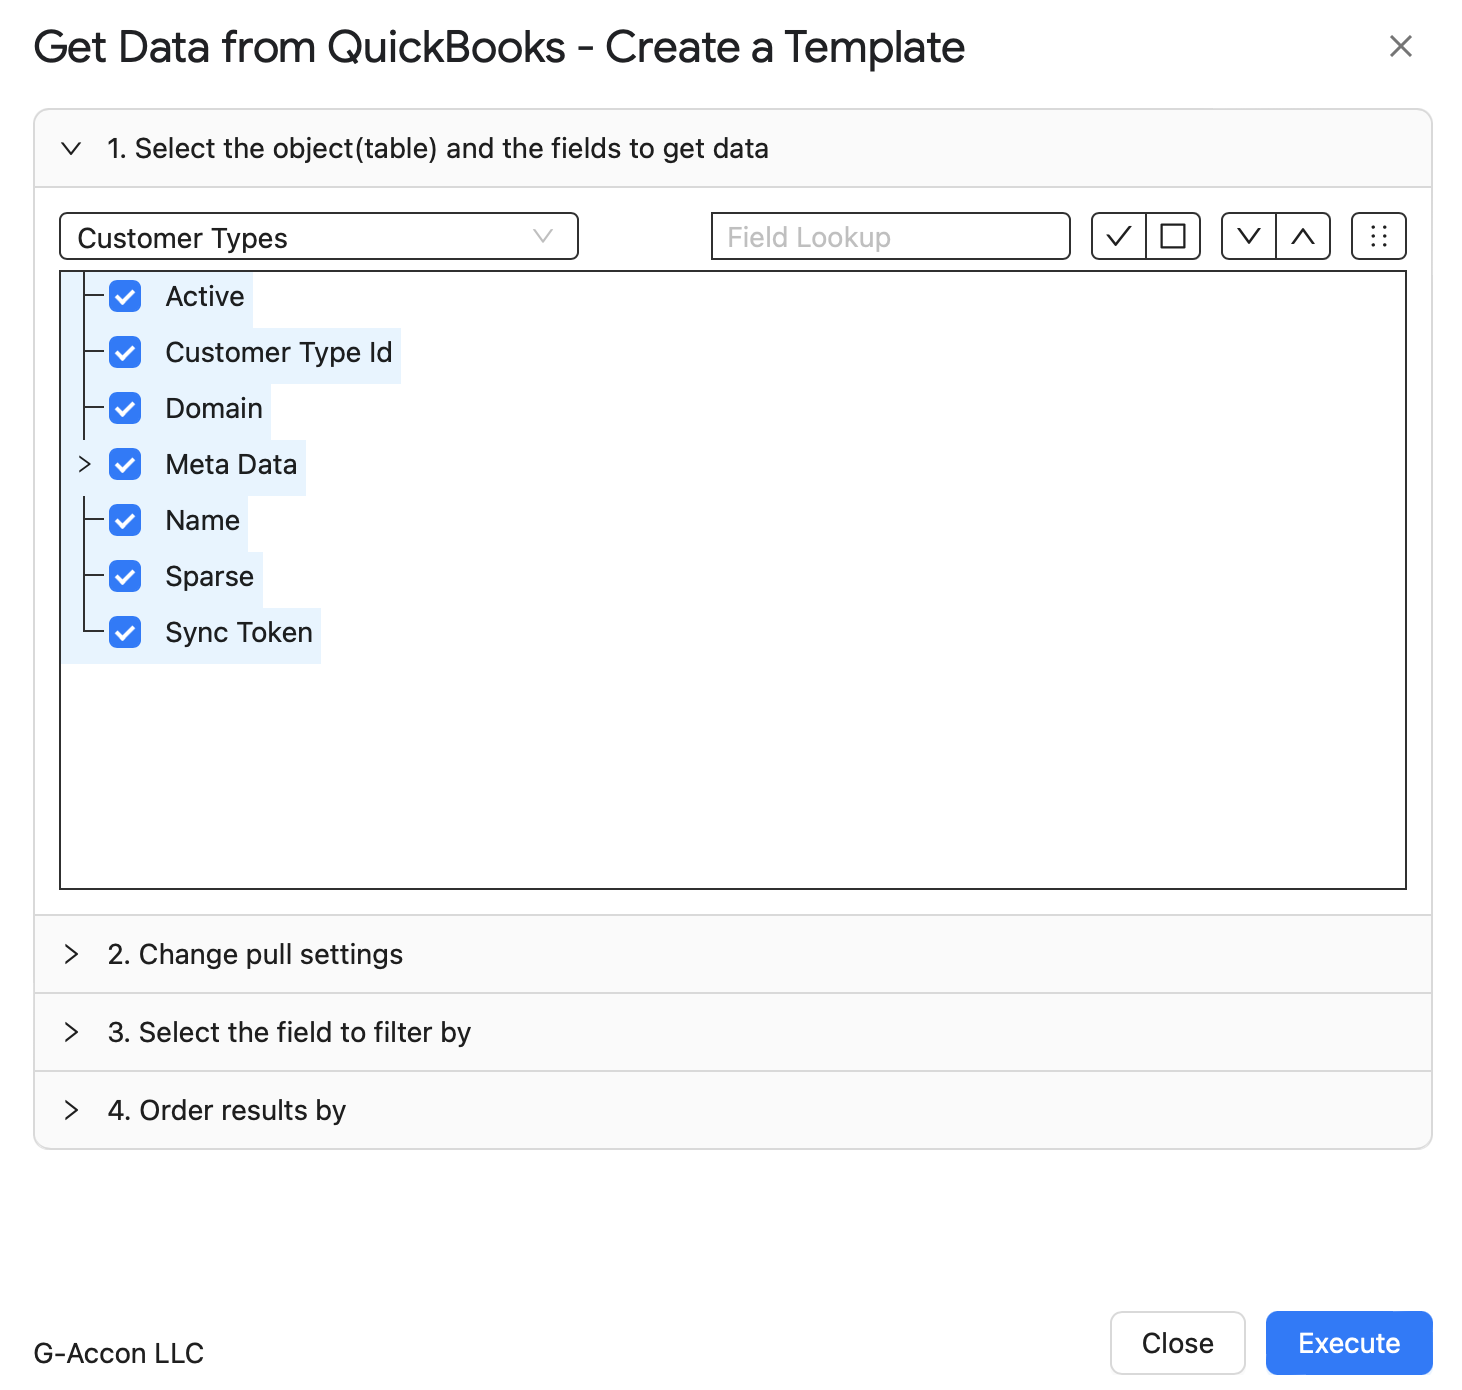Image resolution: width=1462 pixels, height=1390 pixels.
Task: Select the Sparse field label
Action: click(x=210, y=577)
